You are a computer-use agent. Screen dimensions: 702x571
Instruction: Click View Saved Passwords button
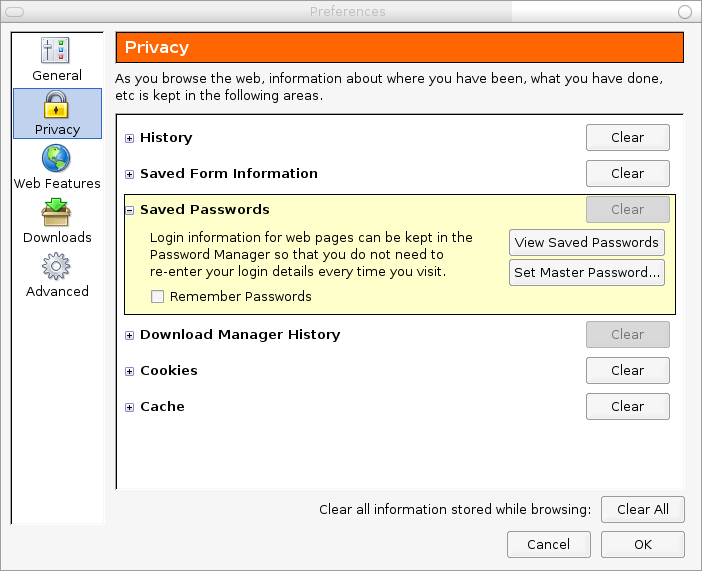[586, 243]
